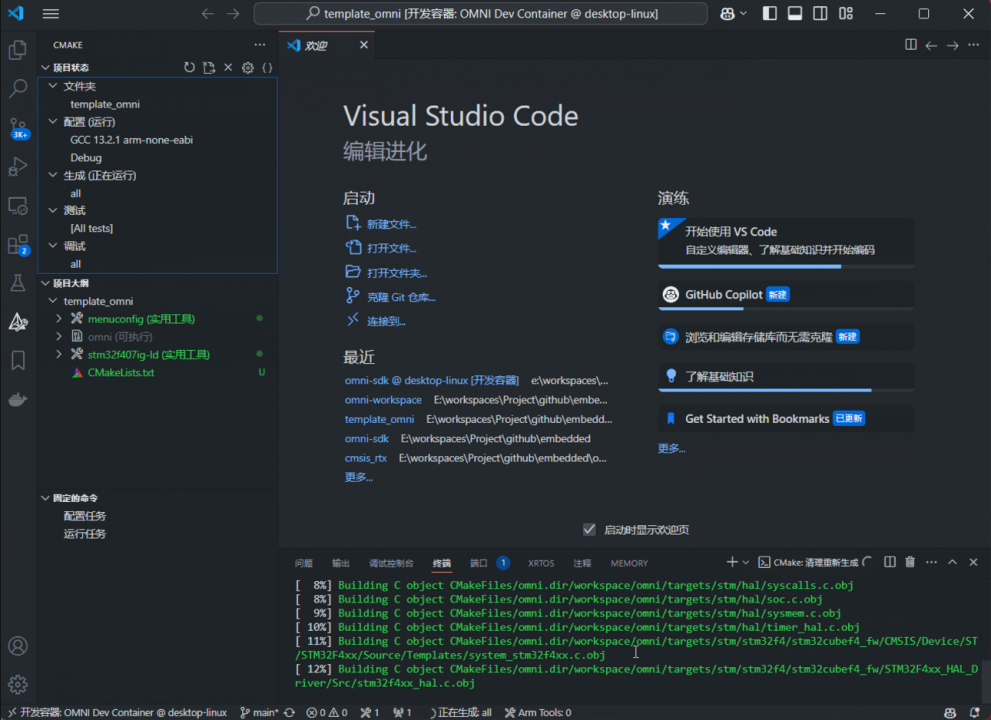This screenshot has height=720, width=991.
Task: Open the Docker whale view
Action: (x=18, y=400)
